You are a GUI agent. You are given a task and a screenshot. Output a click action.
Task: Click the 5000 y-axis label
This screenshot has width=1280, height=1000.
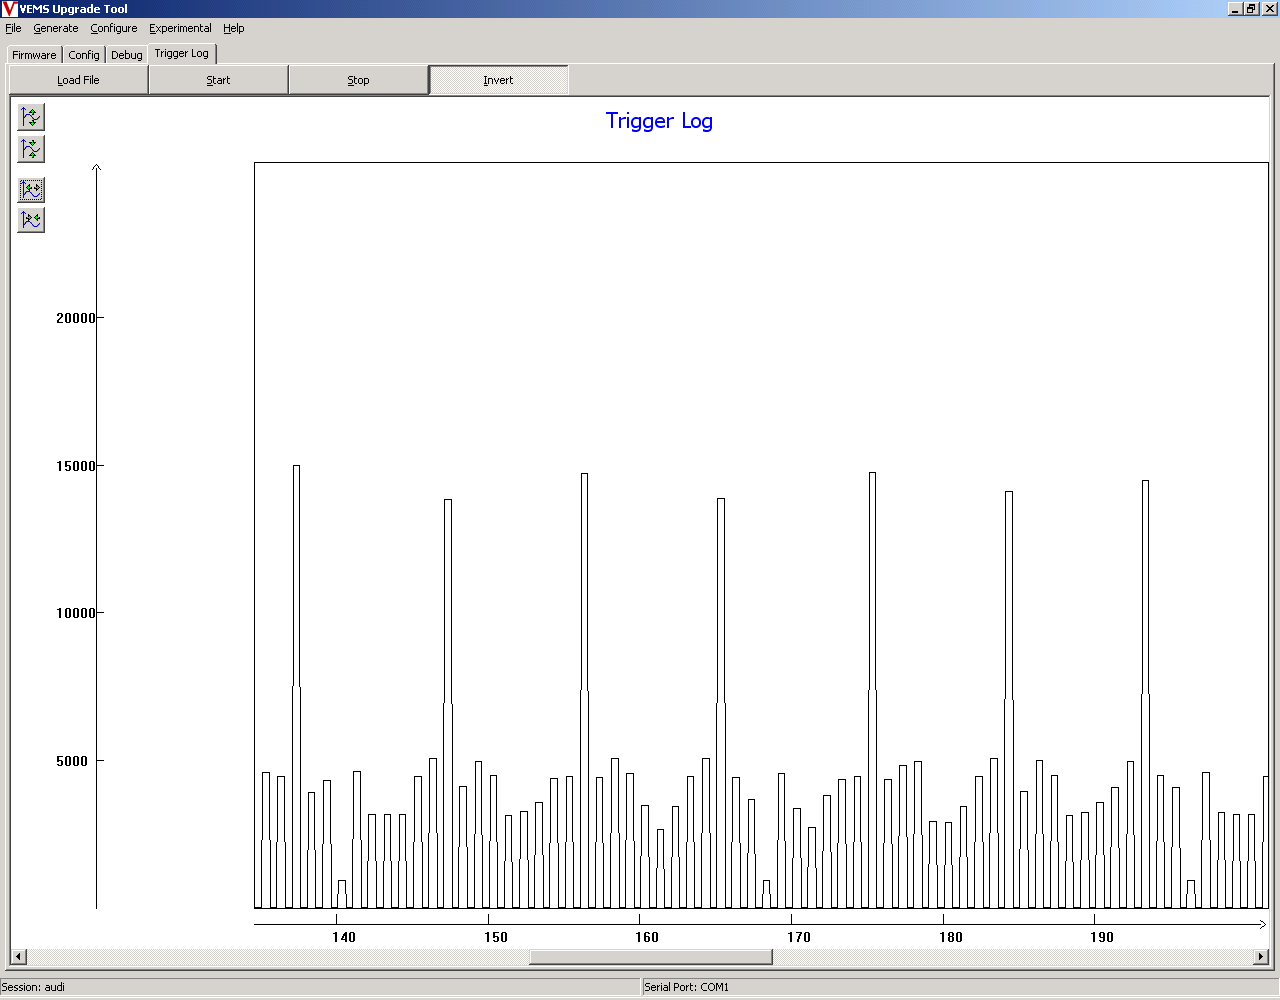[72, 761]
